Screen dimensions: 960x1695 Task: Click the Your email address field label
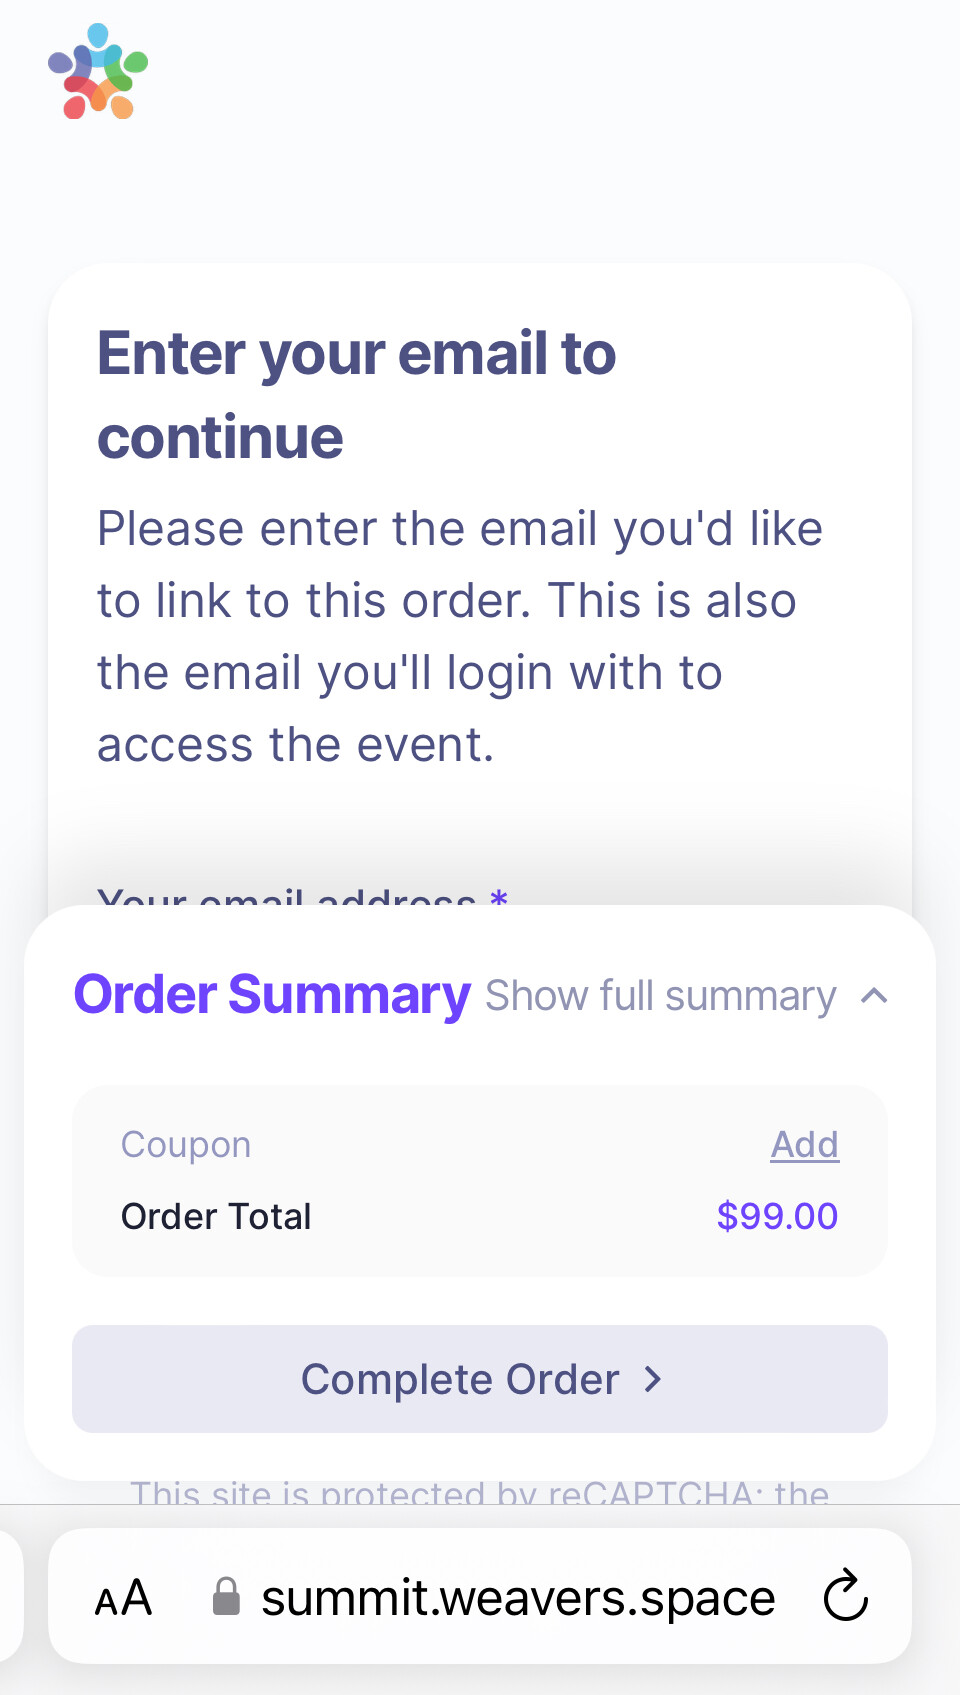click(286, 896)
